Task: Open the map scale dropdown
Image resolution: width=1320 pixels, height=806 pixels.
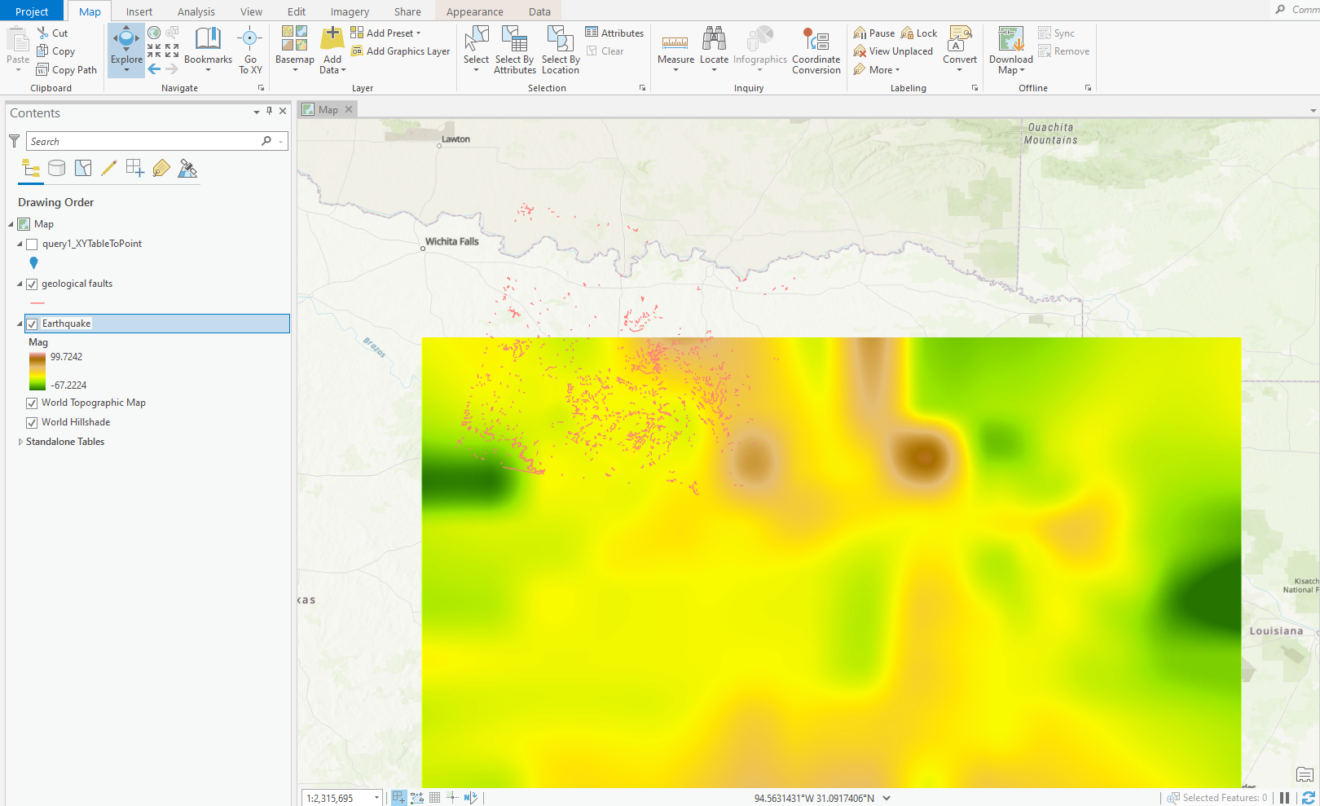Action: pyautogui.click(x=378, y=797)
